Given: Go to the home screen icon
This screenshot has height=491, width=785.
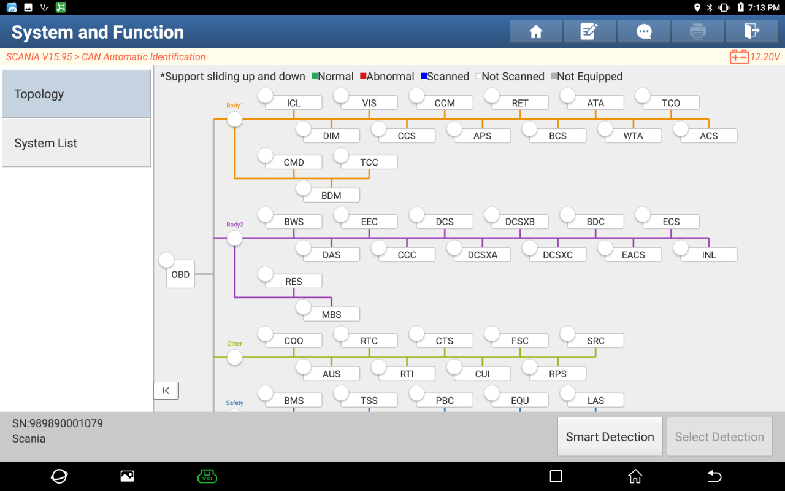Looking at the screenshot, I should pyautogui.click(x=536, y=32).
